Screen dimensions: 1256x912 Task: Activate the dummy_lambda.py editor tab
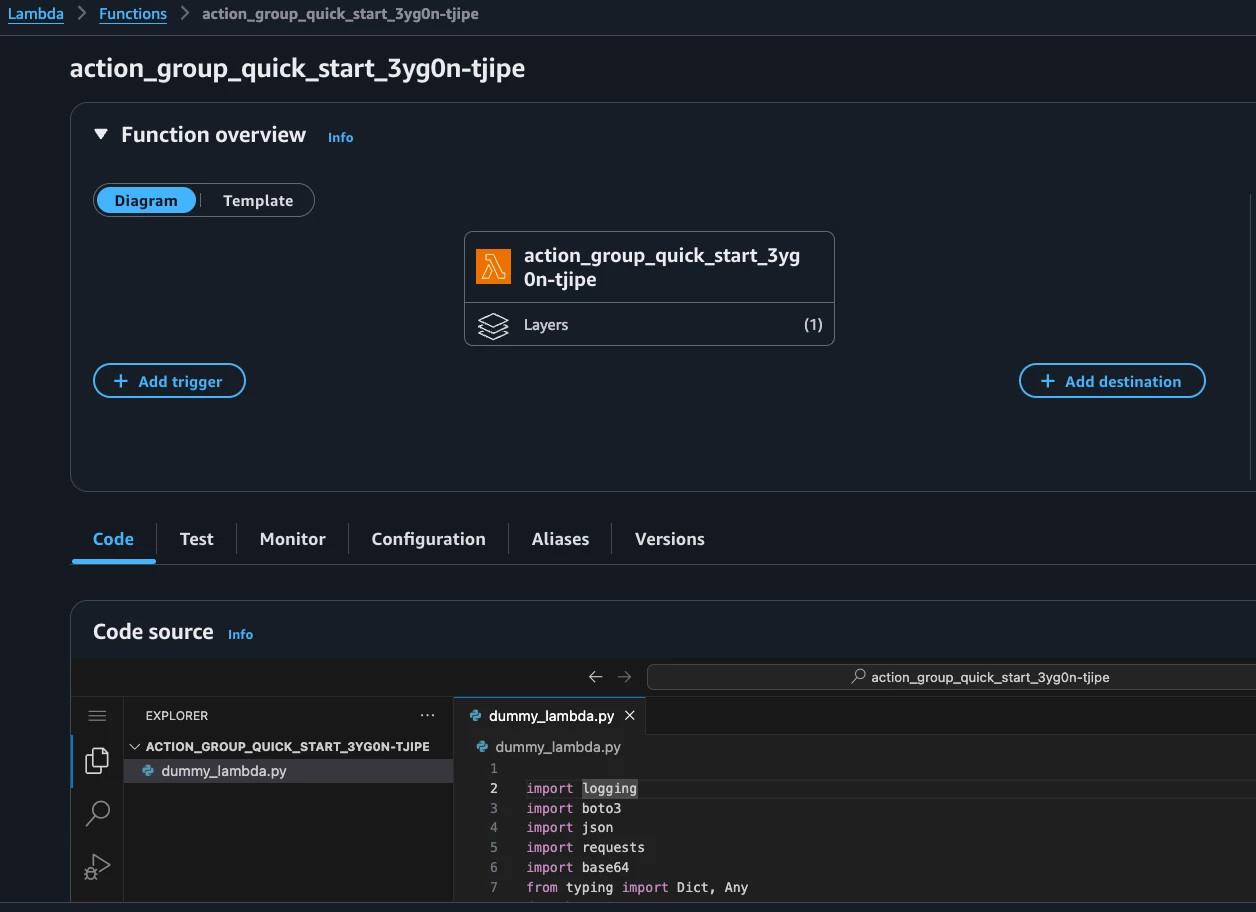(x=550, y=716)
